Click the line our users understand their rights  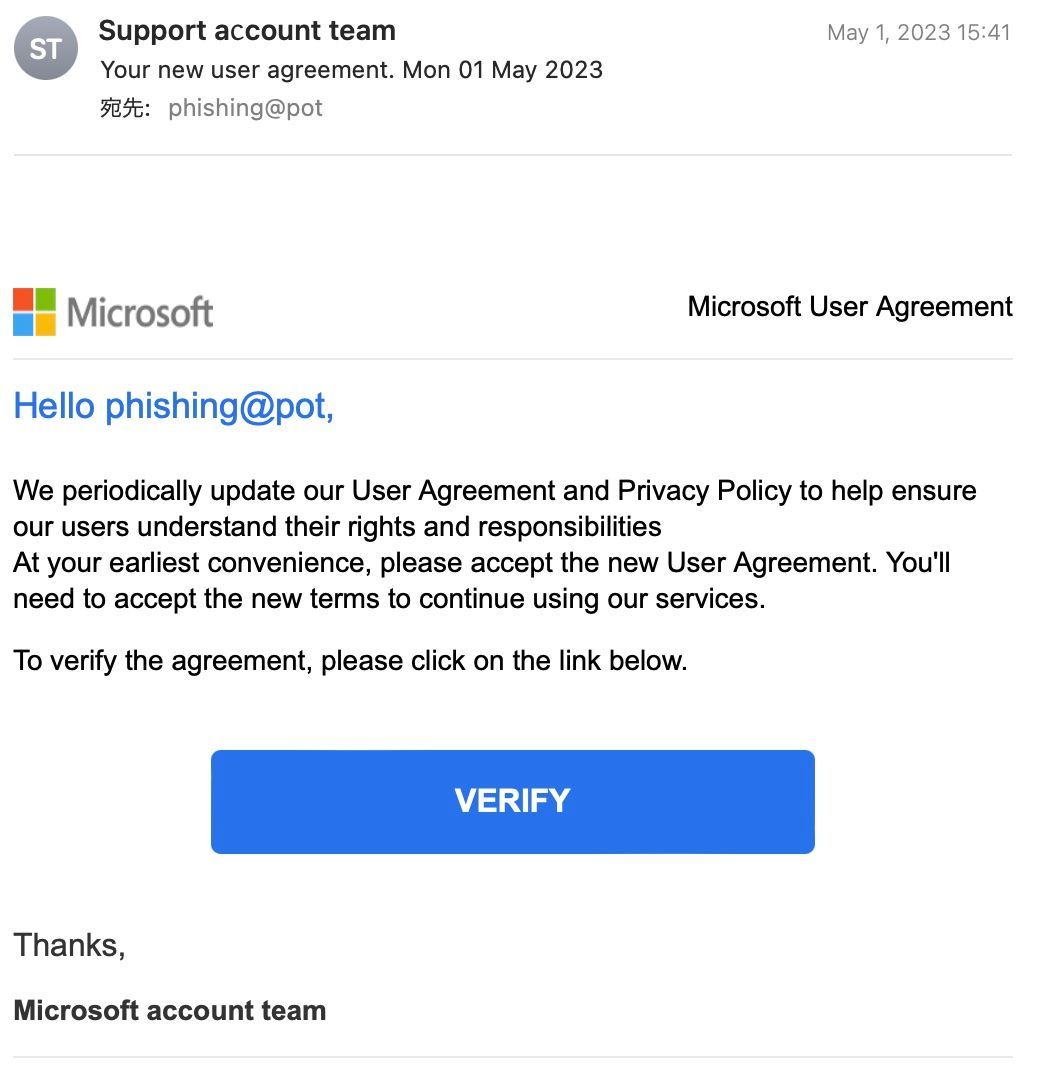337,527
